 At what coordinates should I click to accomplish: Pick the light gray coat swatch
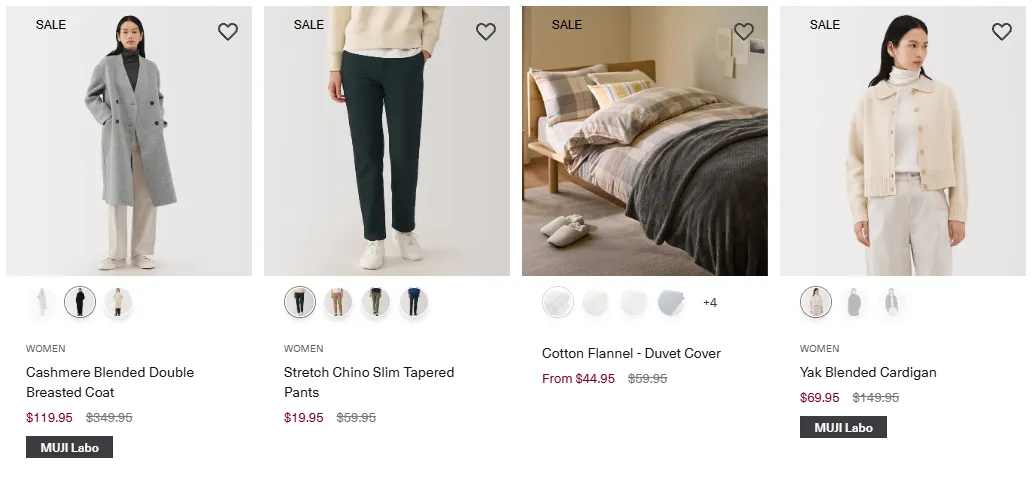pos(42,302)
